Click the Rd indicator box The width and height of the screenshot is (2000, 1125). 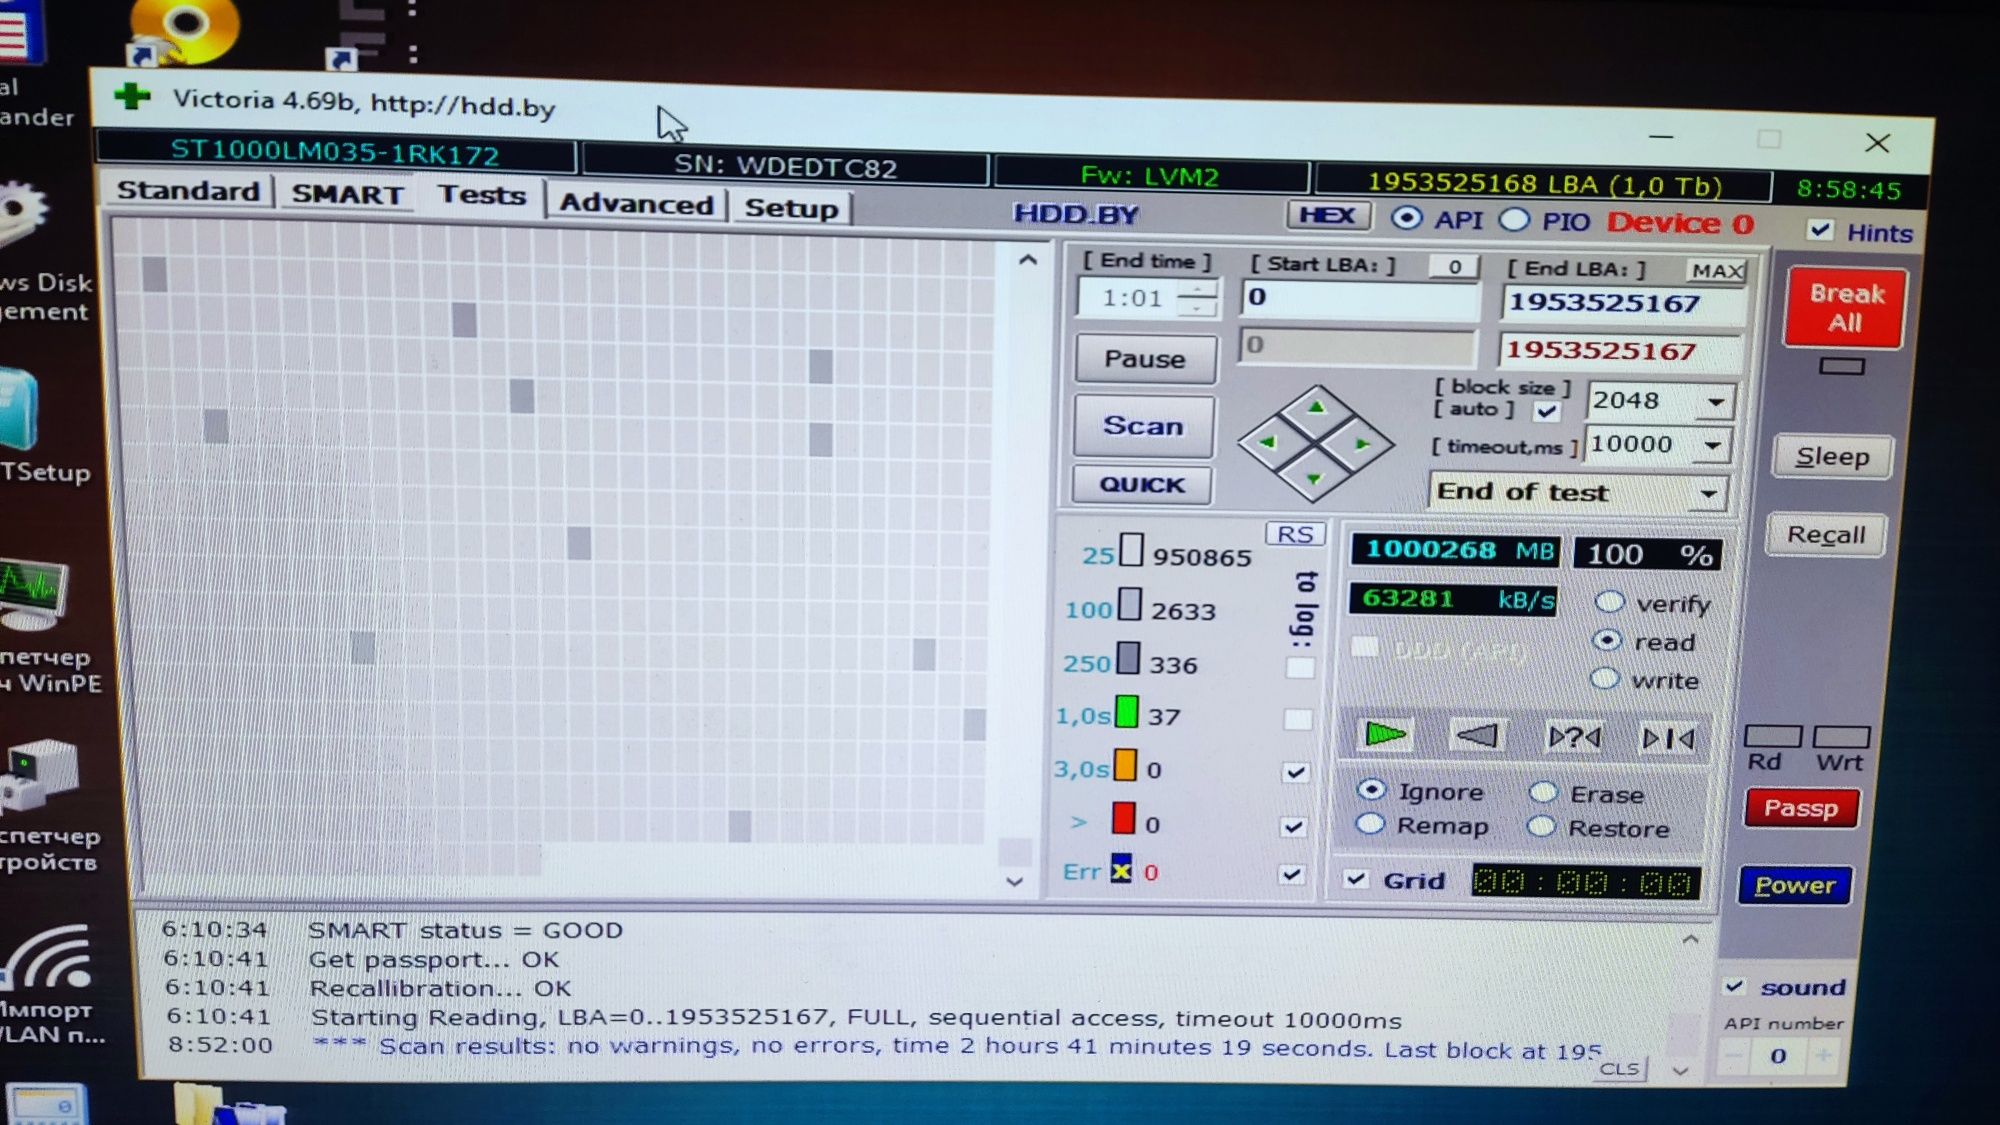[x=1772, y=737]
